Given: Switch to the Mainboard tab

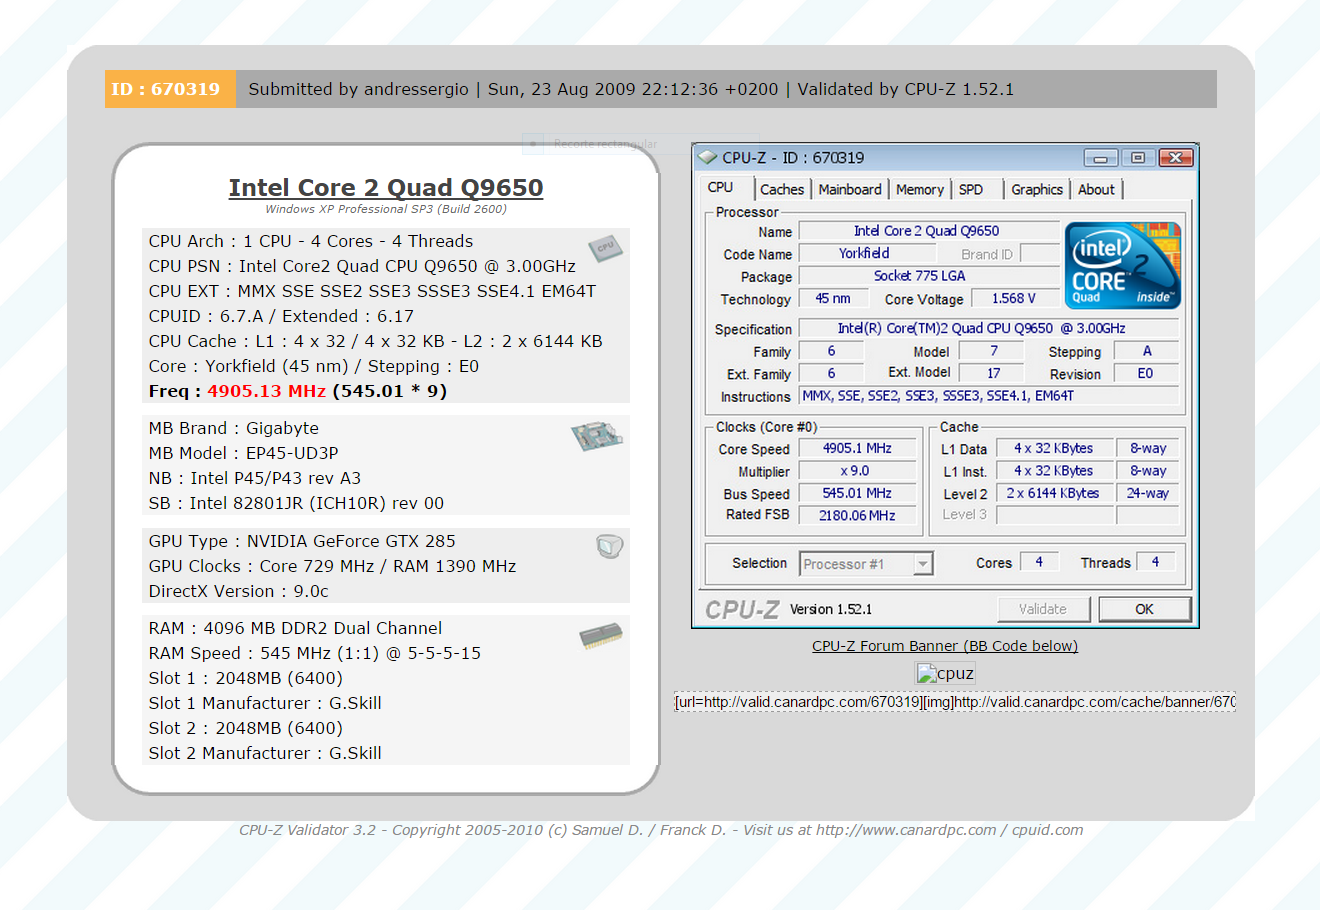Looking at the screenshot, I should click(850, 189).
